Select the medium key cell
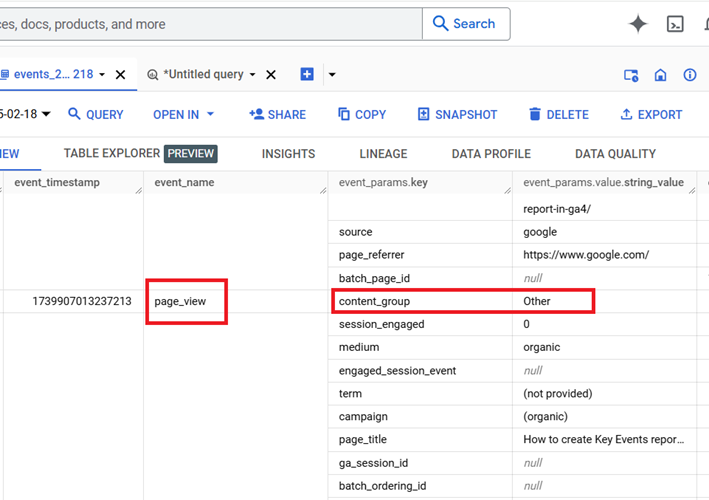The image size is (709, 500). (x=421, y=347)
